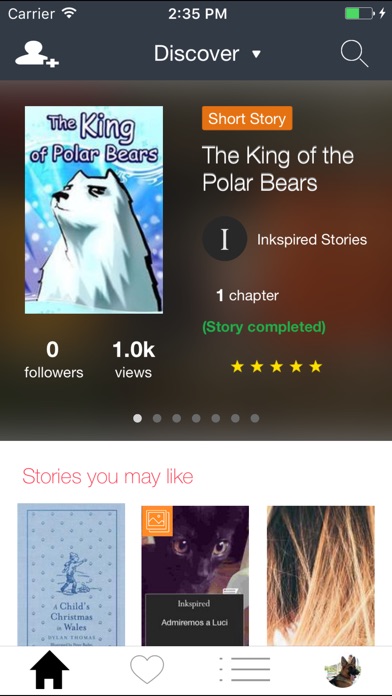Open The King of the Polar Bears title
Screen dimensions: 392x696
[278, 169]
